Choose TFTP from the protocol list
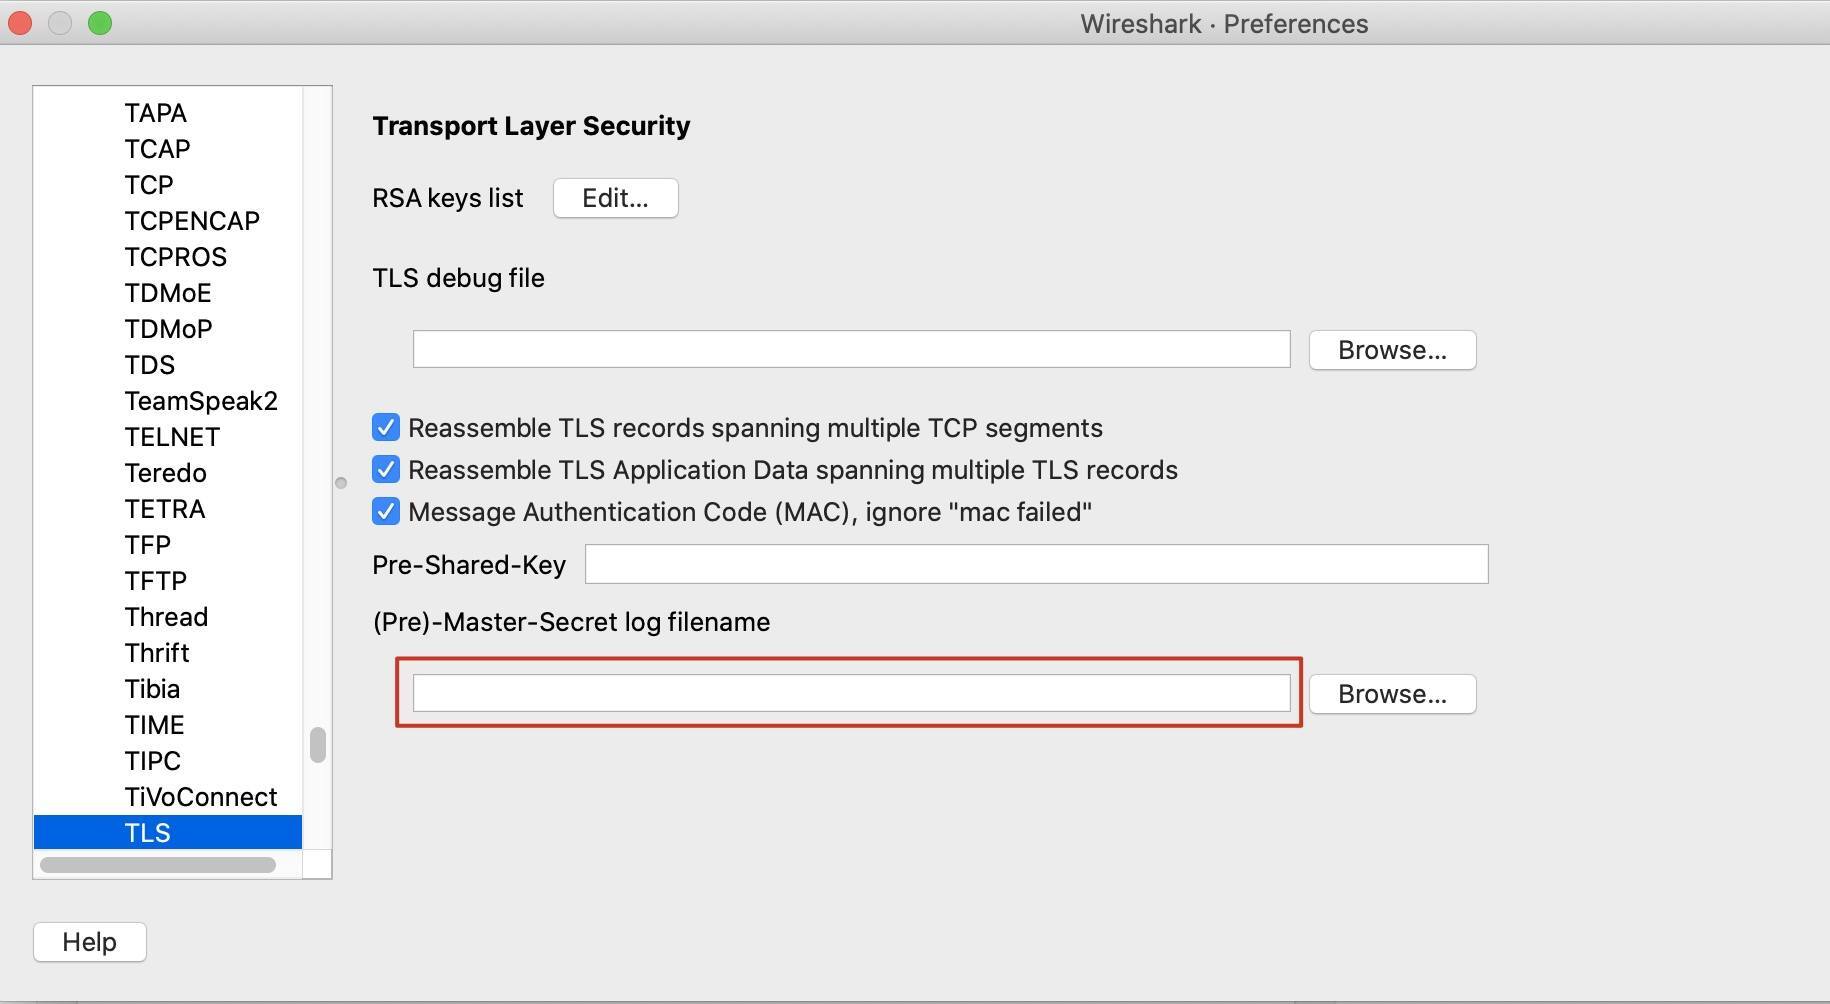 (155, 581)
